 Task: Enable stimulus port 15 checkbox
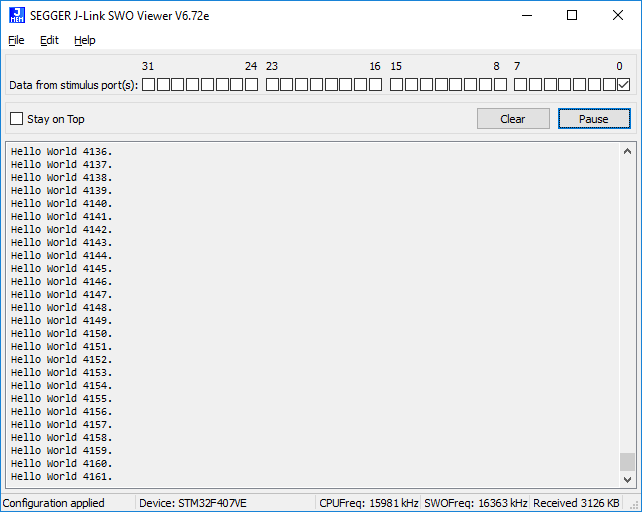point(396,85)
